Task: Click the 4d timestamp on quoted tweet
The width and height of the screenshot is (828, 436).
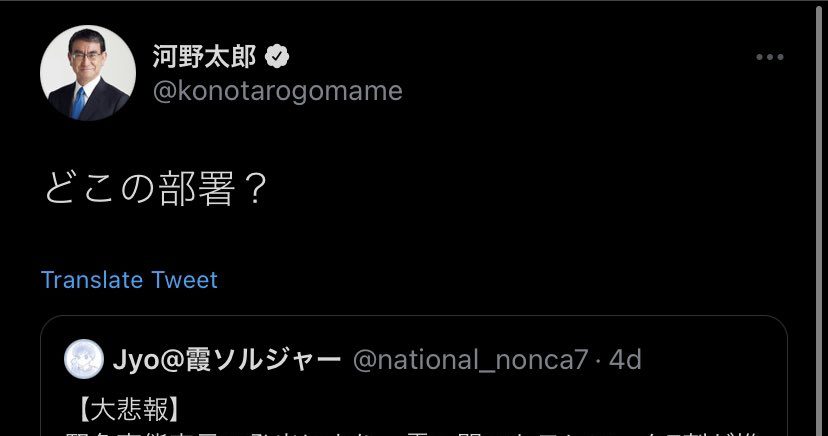Action: (x=625, y=359)
